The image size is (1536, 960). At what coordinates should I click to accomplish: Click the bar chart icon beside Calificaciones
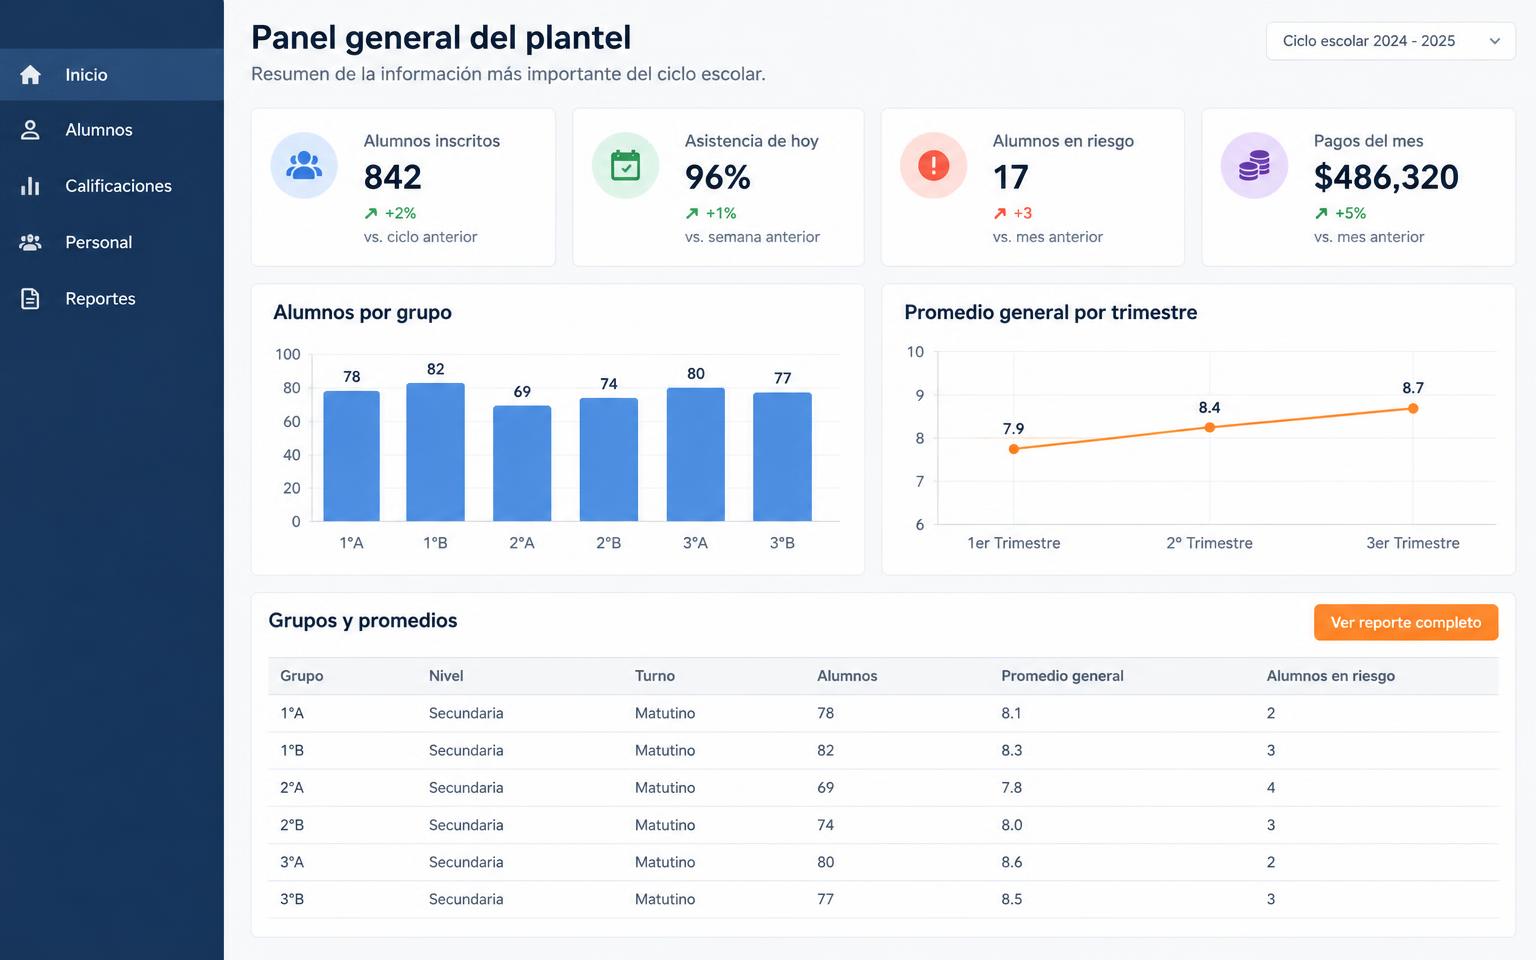click(x=30, y=186)
